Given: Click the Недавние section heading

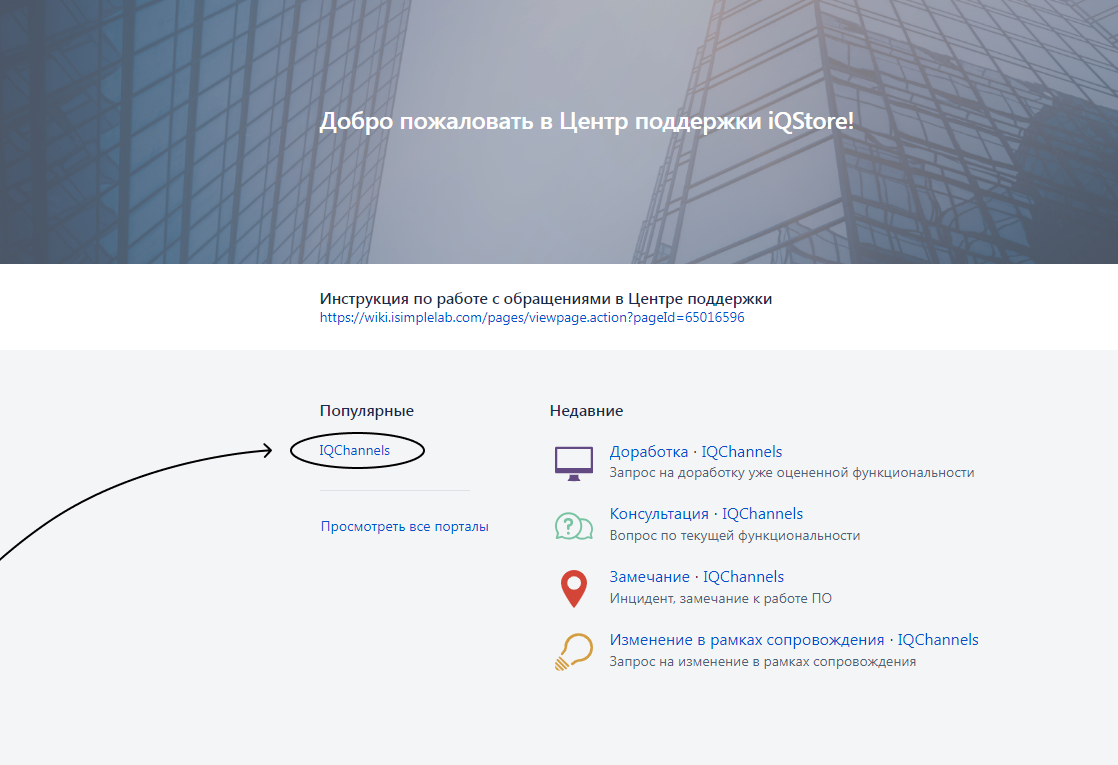Looking at the screenshot, I should 586,411.
